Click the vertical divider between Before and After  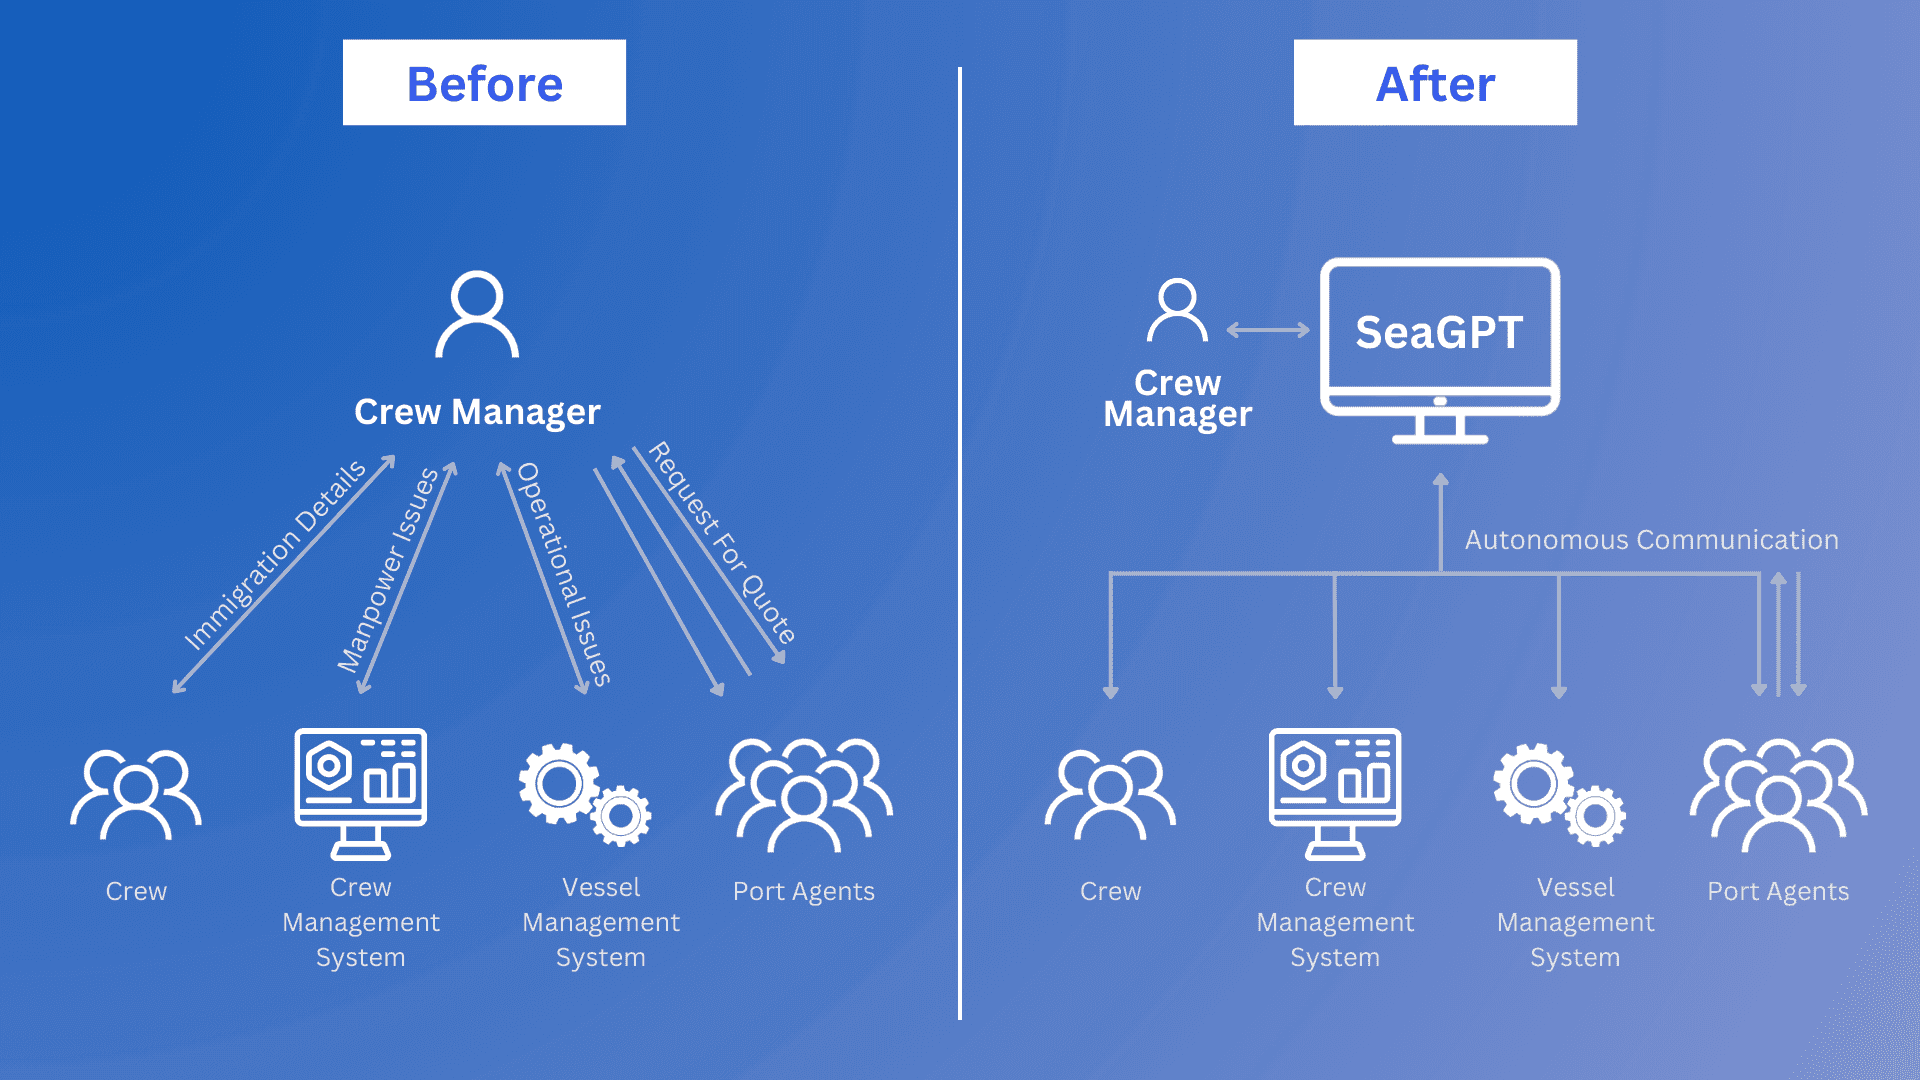(x=959, y=541)
